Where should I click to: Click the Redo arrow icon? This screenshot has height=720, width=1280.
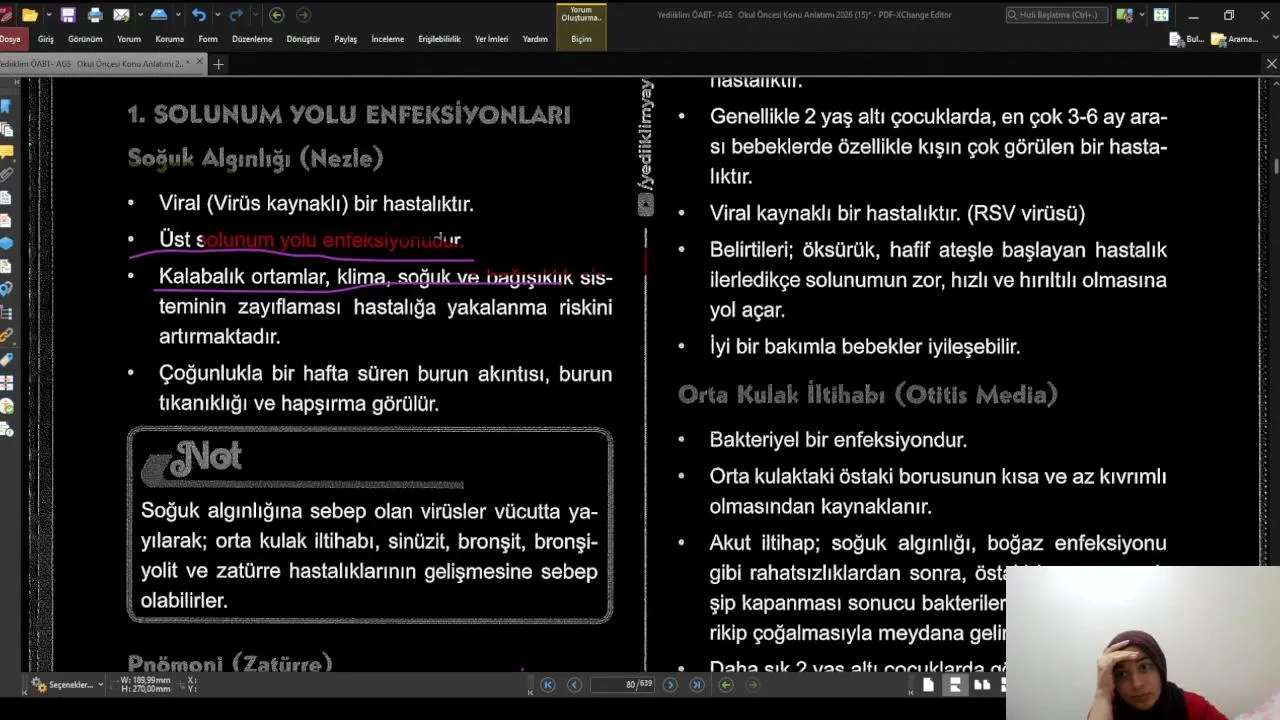coord(236,15)
